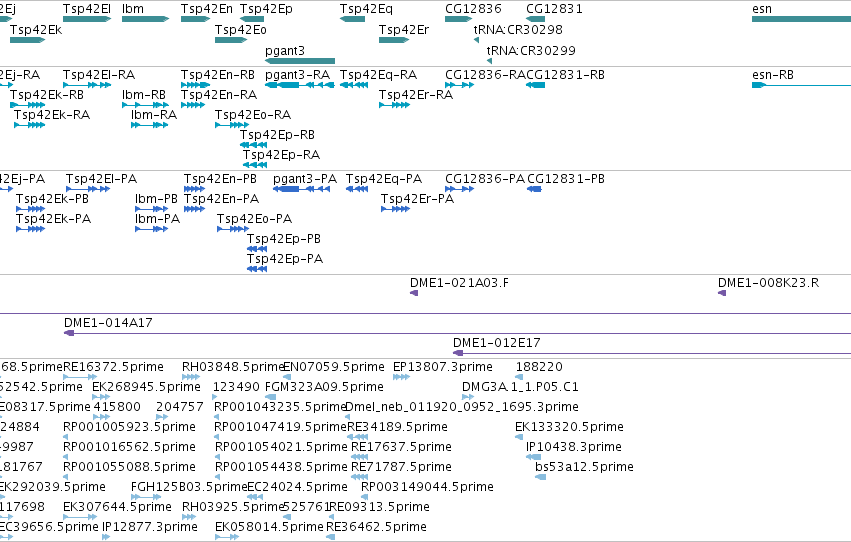This screenshot has width=851, height=542.
Task: Click the RE16372.5prime EST glyph
Action: (80, 377)
